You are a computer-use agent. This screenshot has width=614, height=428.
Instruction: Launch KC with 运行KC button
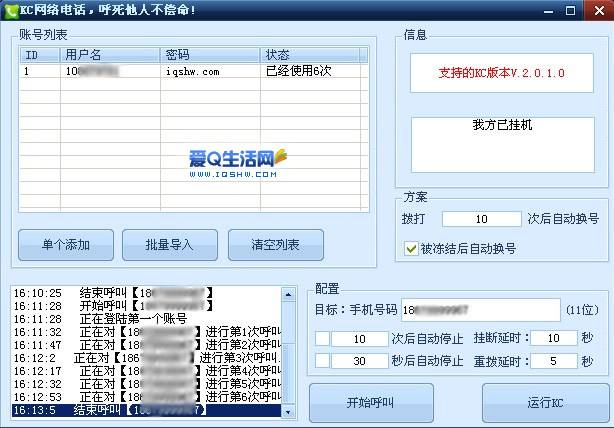tap(545, 403)
